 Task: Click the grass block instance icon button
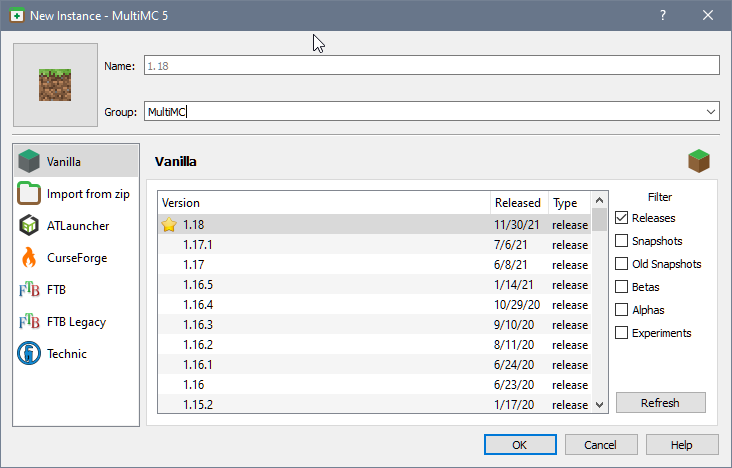point(56,85)
